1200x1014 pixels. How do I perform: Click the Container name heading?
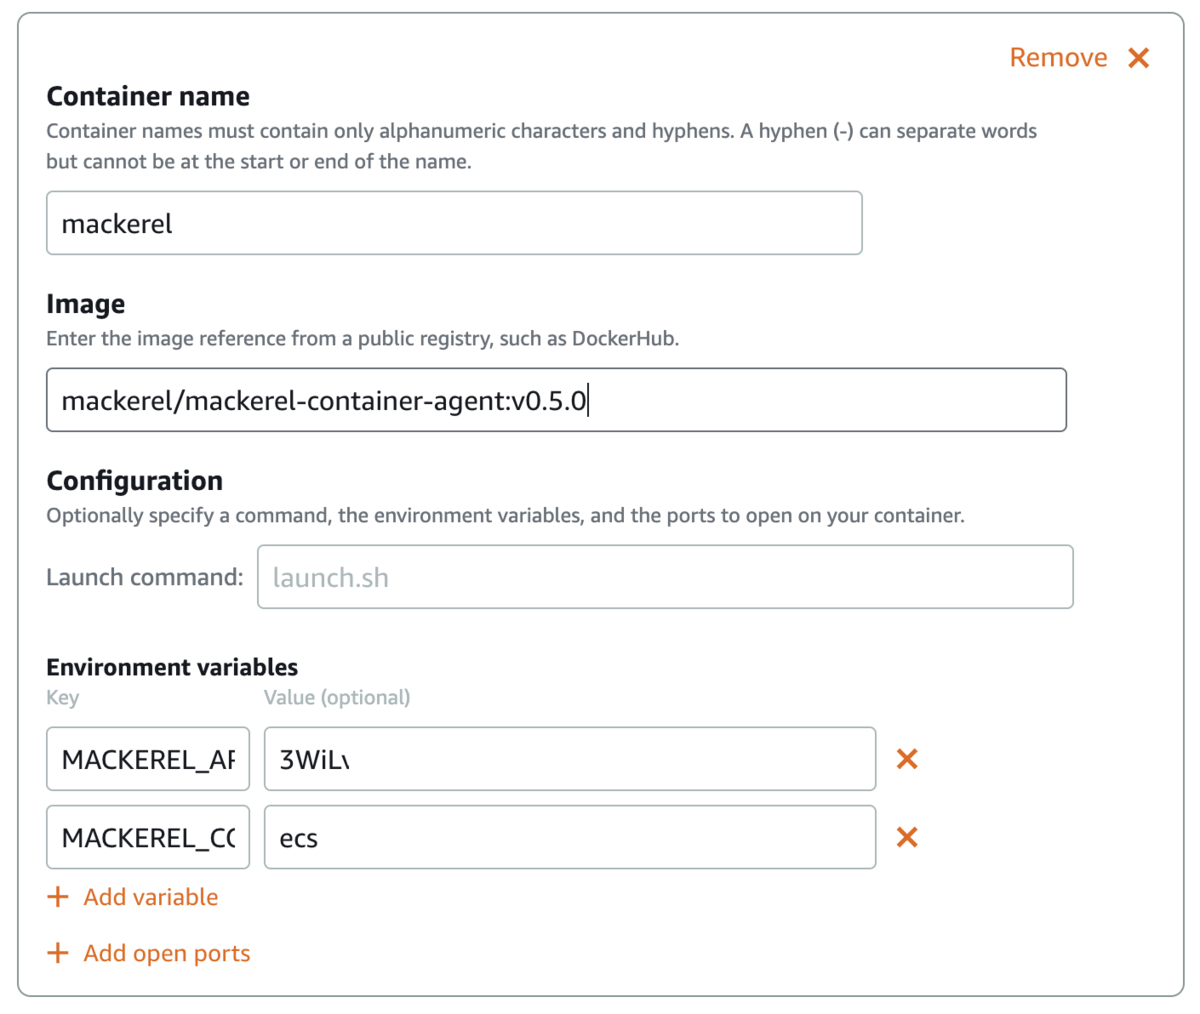coord(148,96)
